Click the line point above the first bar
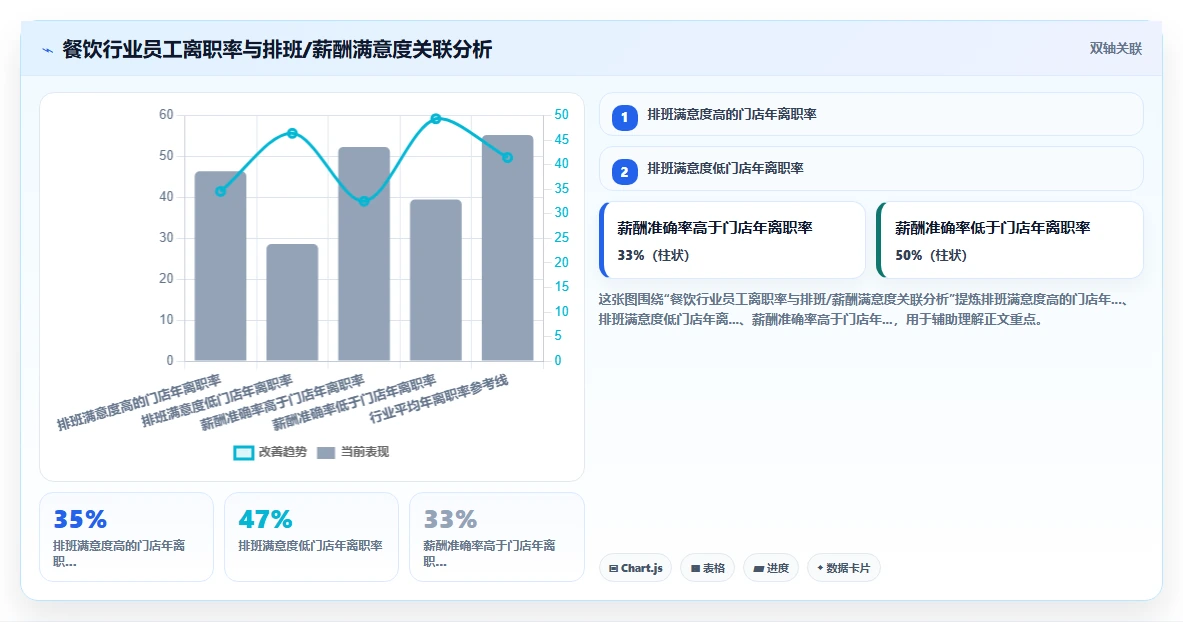This screenshot has height=622, width=1183. tap(220, 192)
